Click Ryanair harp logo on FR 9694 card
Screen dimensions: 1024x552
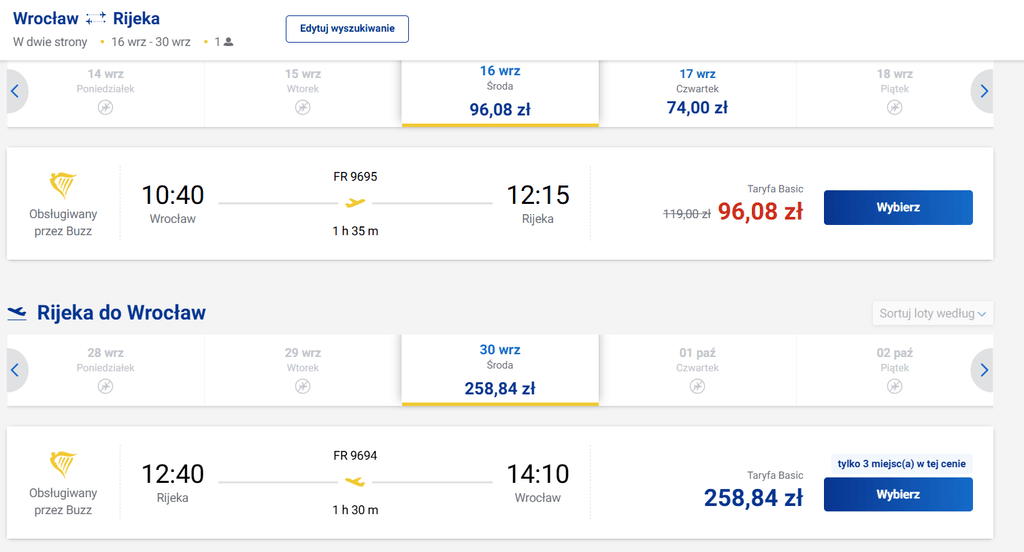pos(63,464)
